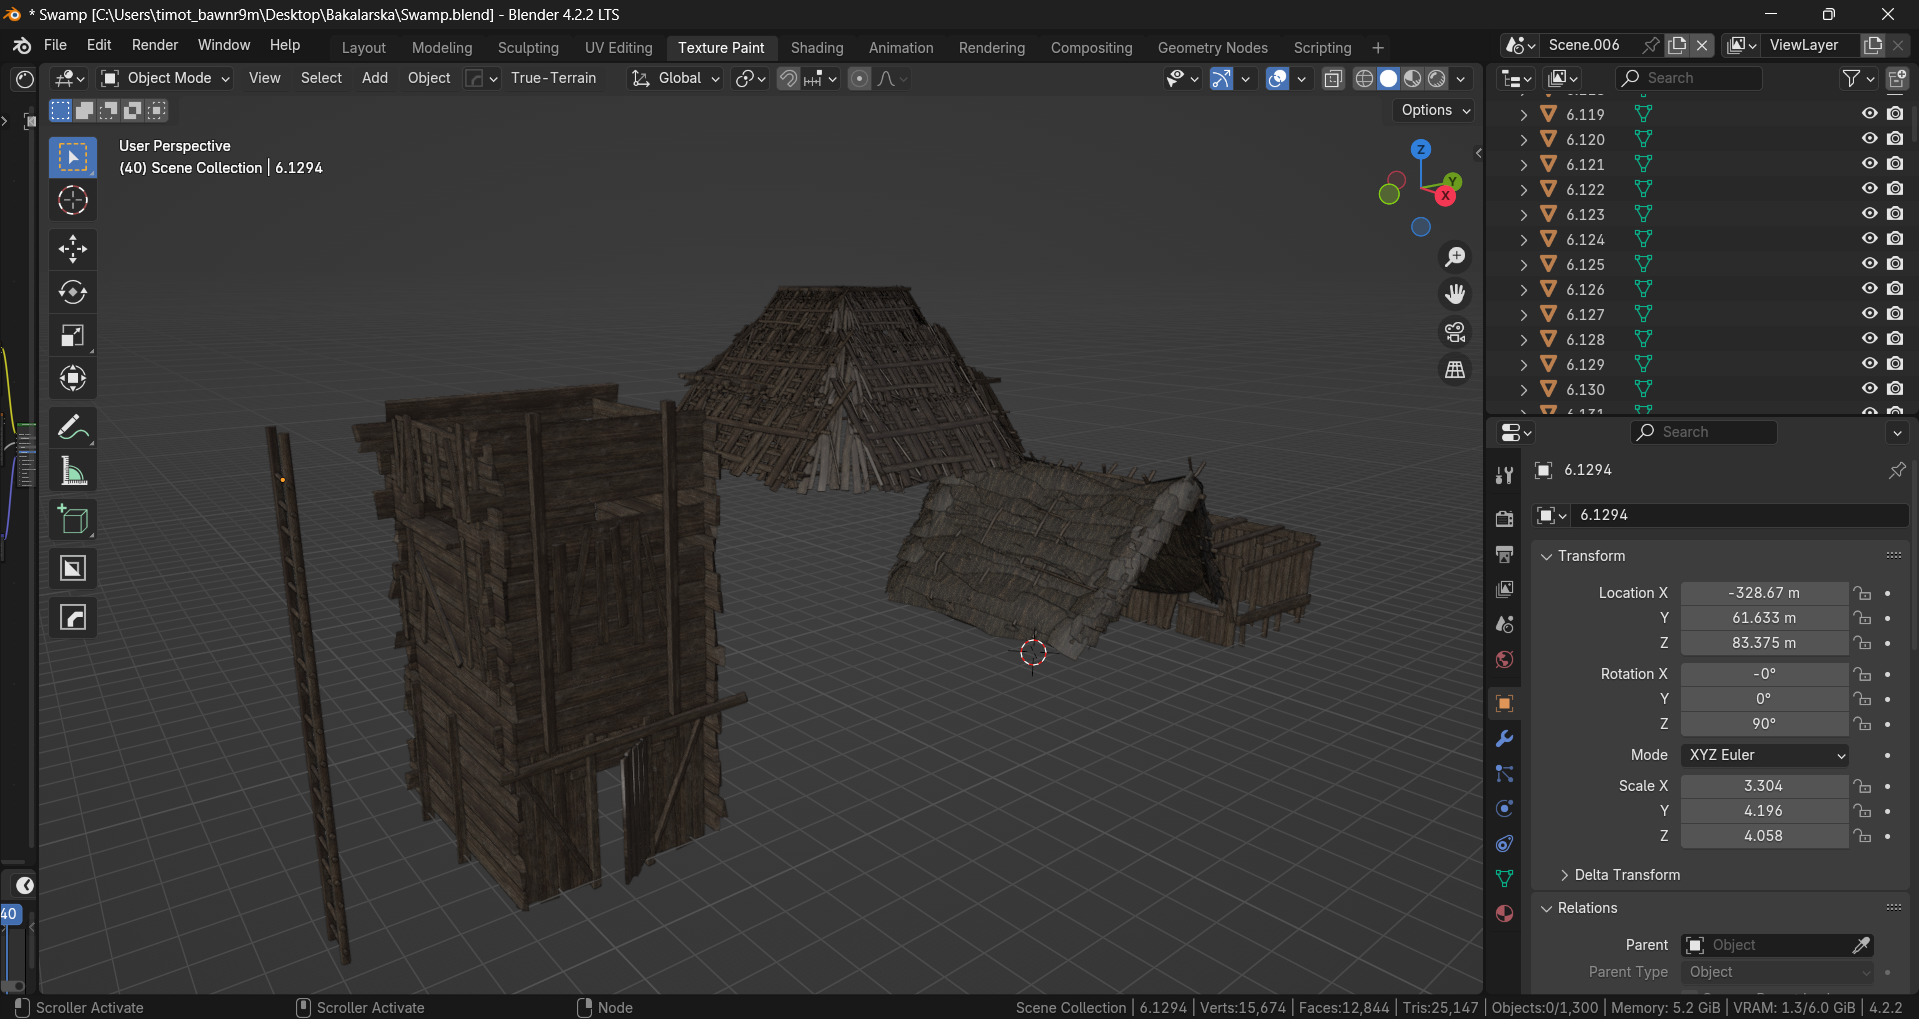The image size is (1919, 1019).
Task: Click the red X axis gizmo
Action: [1445, 196]
